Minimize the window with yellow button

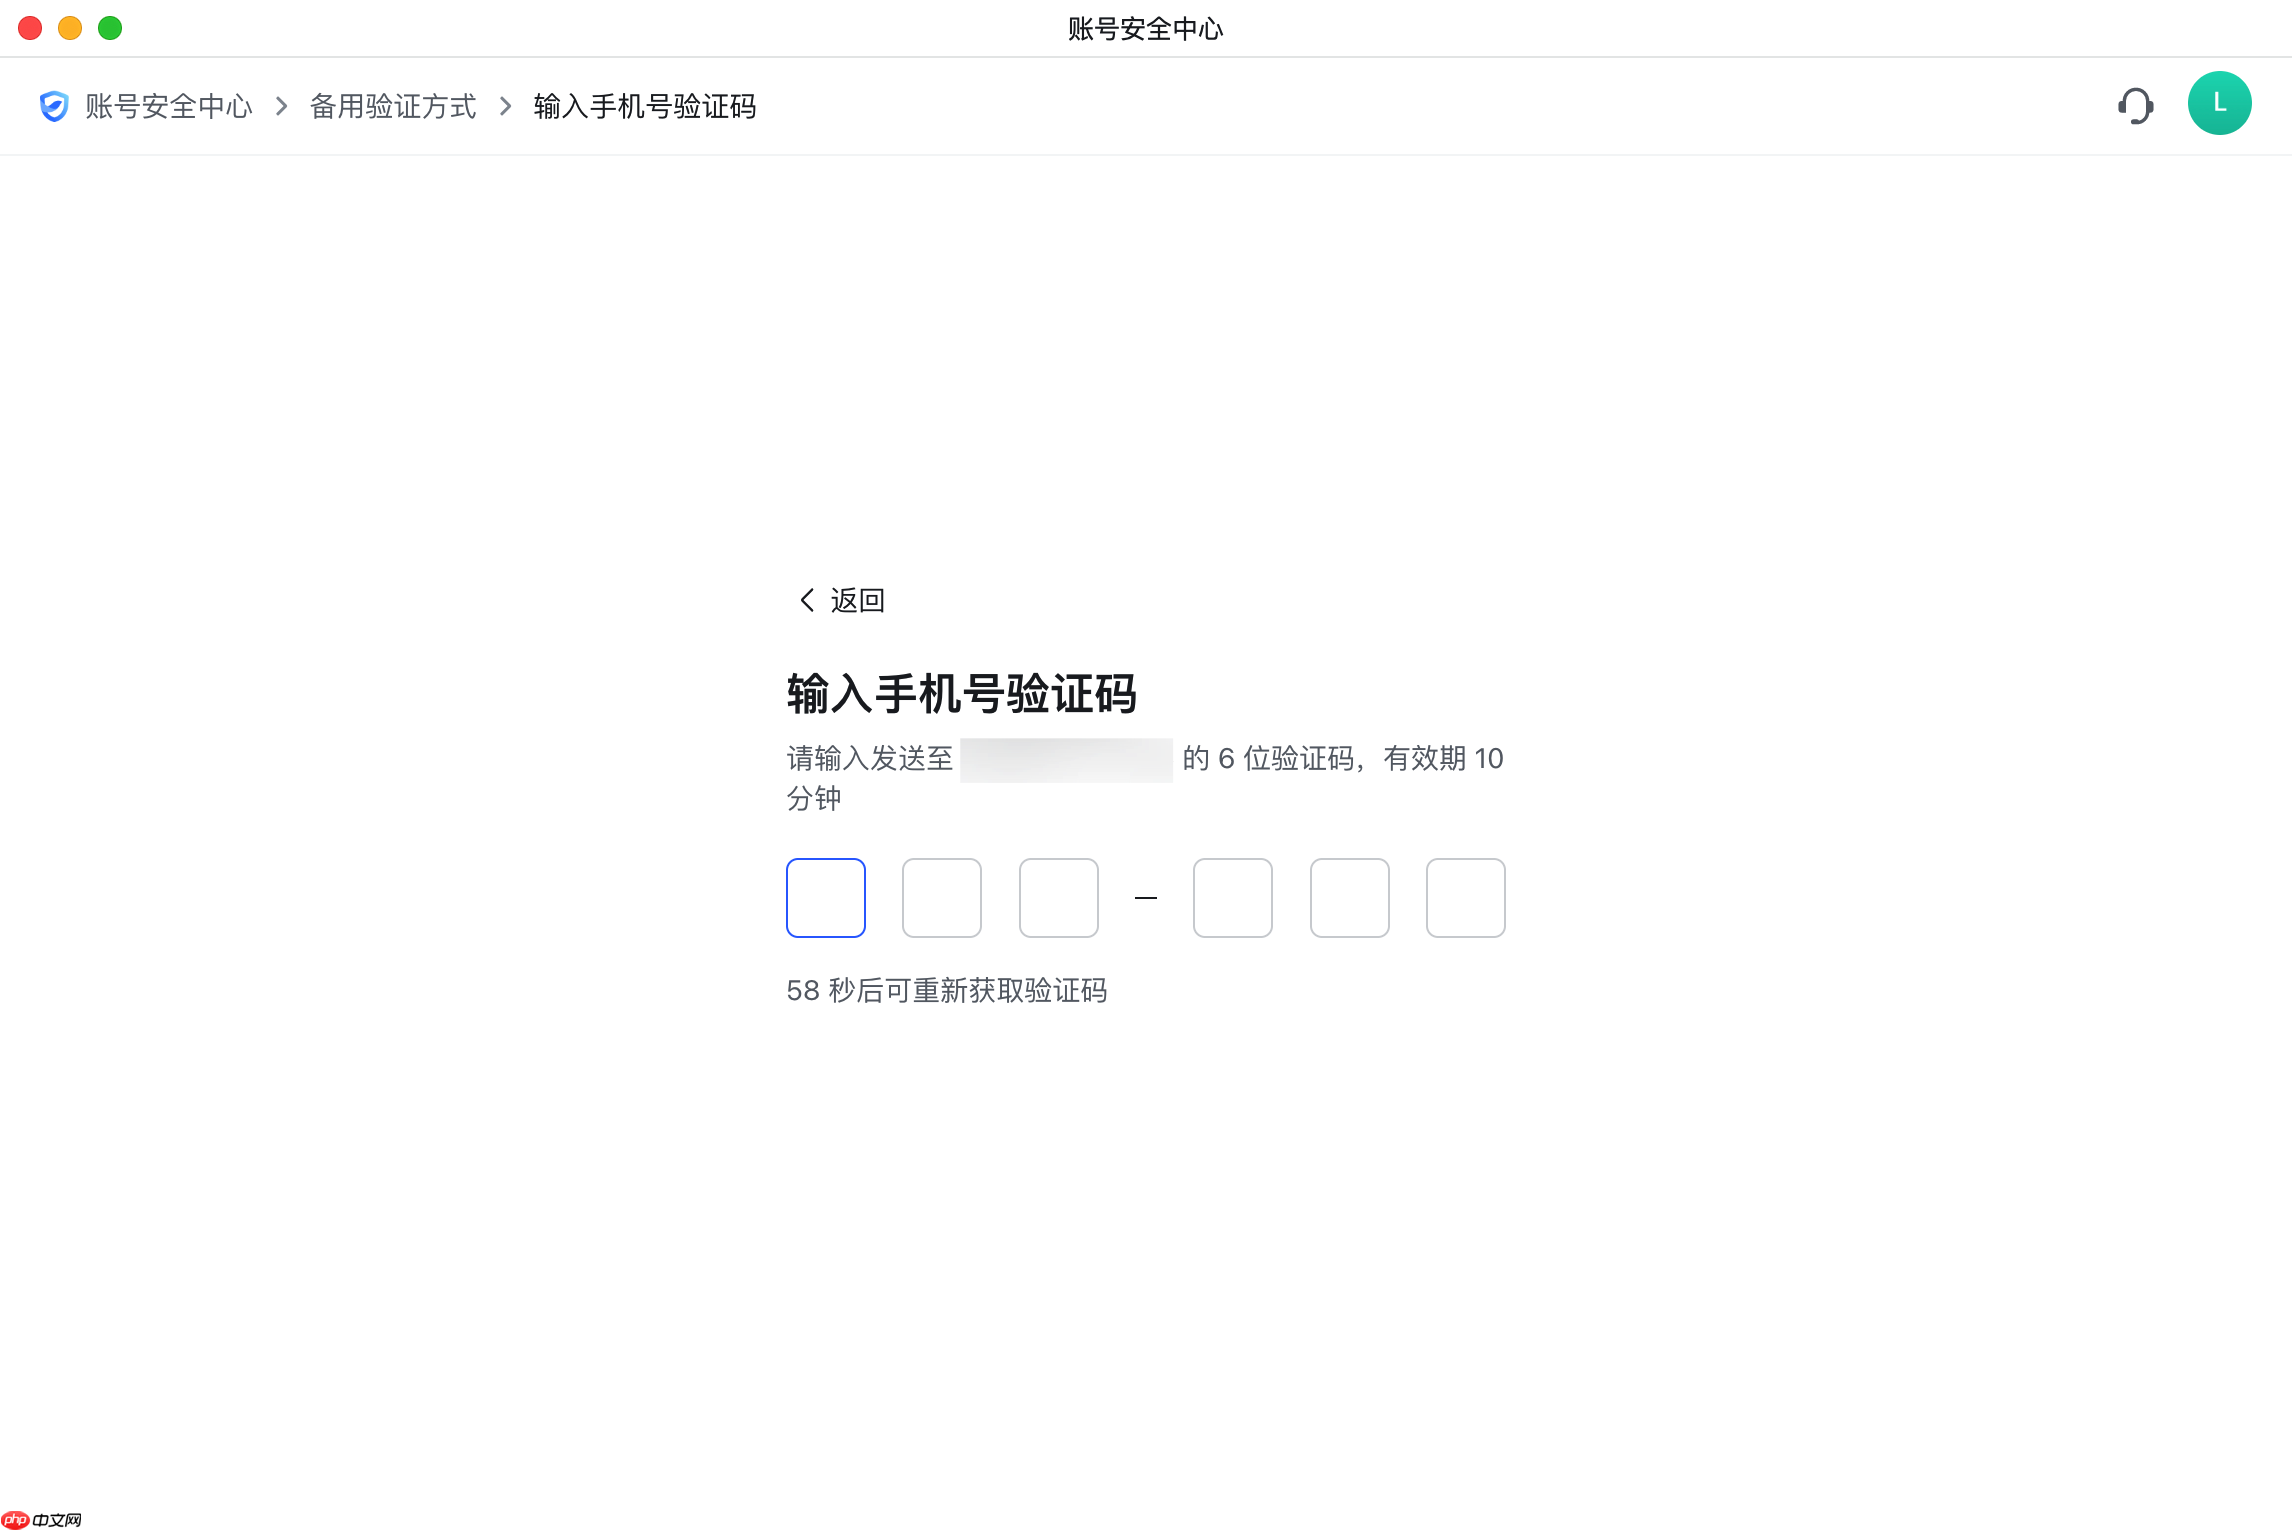(70, 28)
